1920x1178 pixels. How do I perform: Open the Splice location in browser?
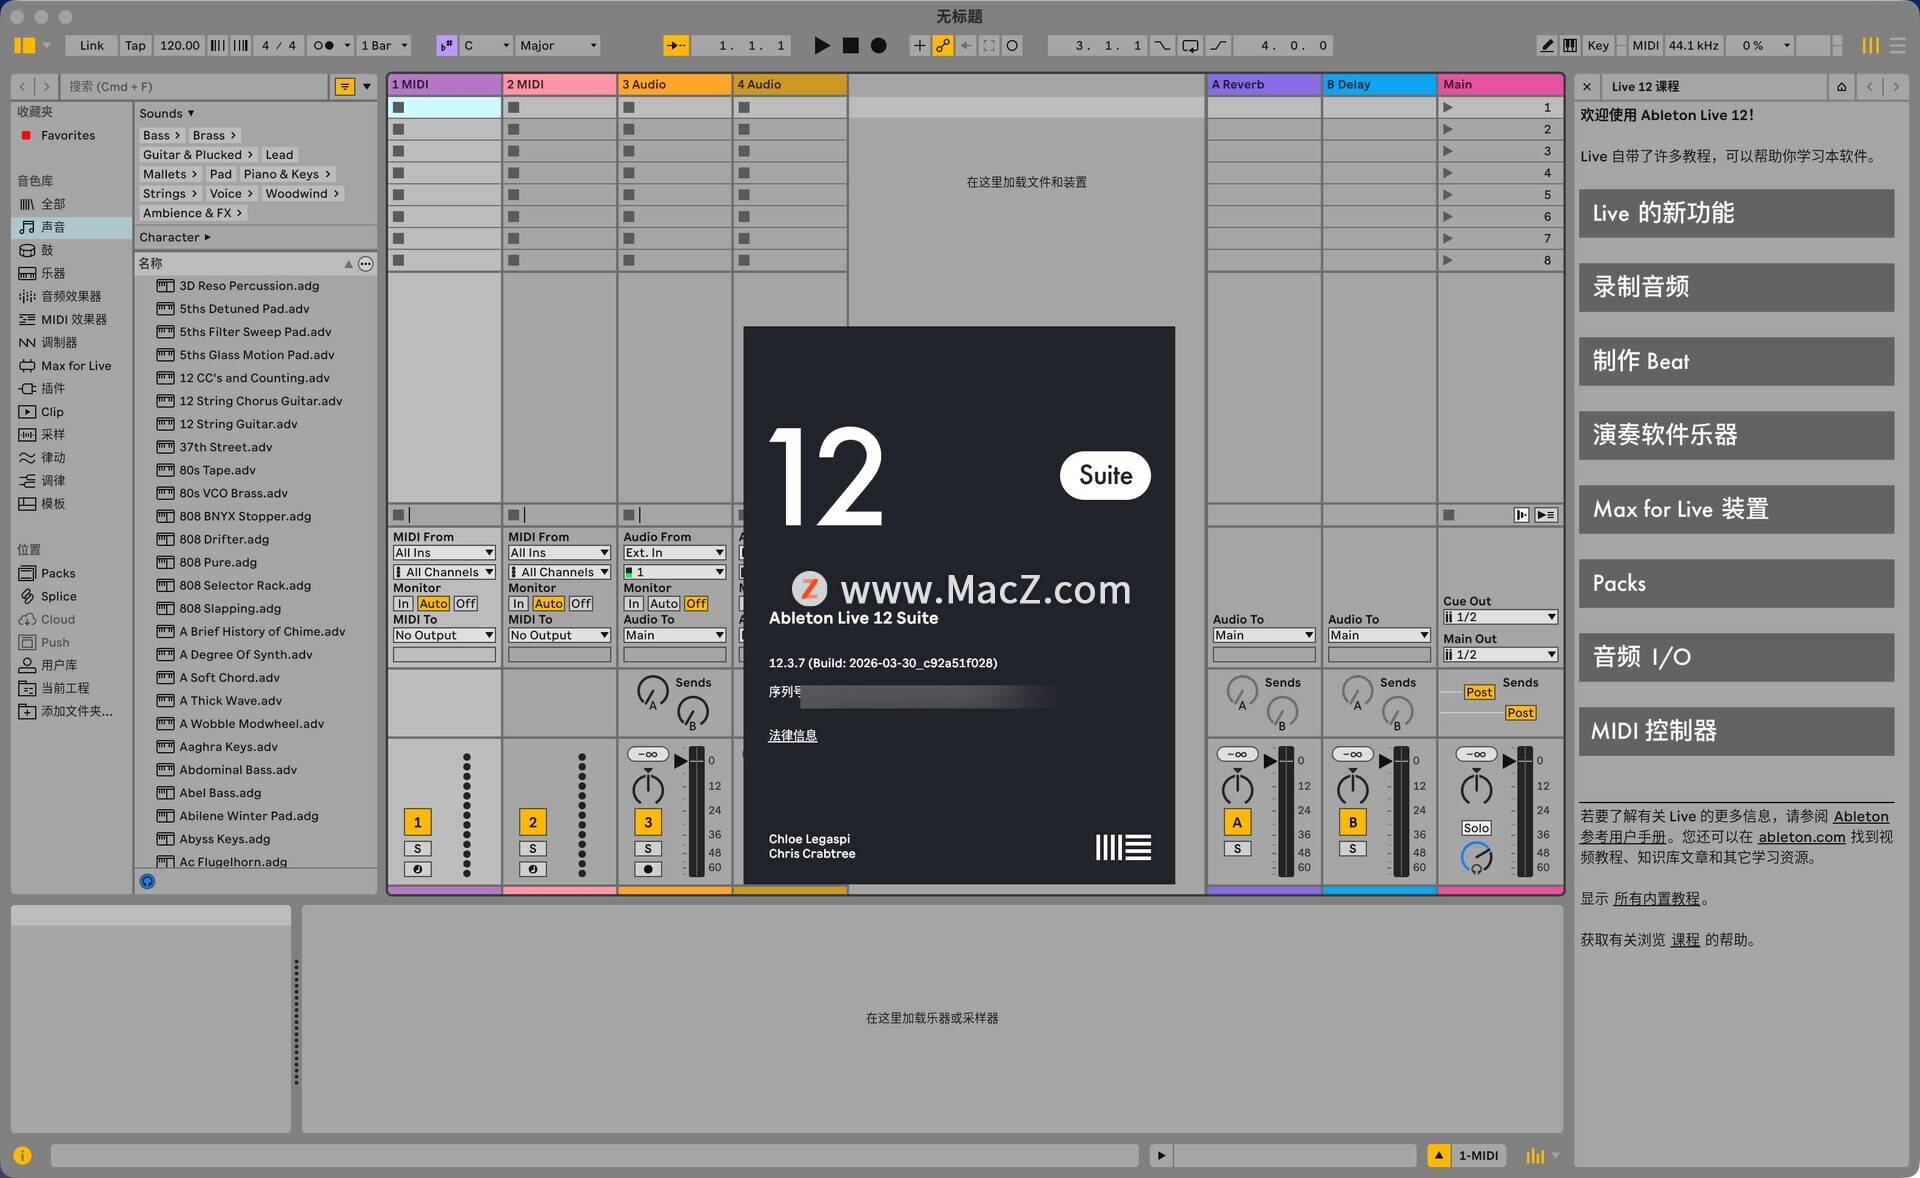pos(58,596)
